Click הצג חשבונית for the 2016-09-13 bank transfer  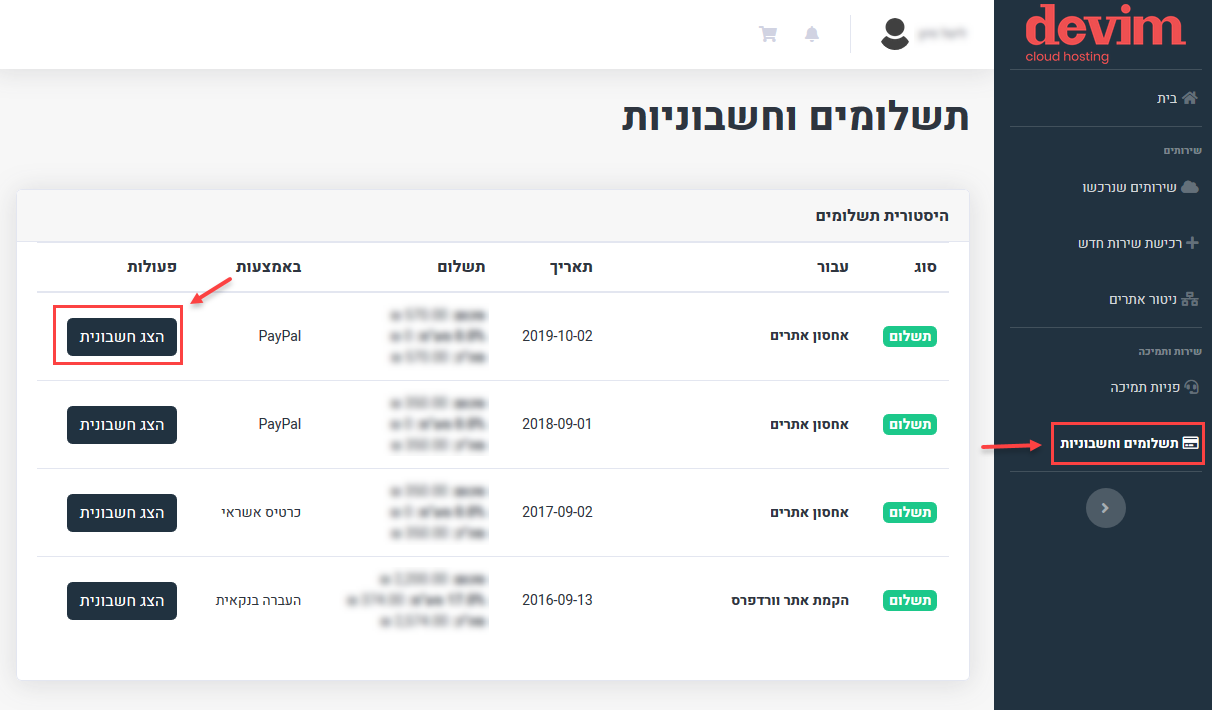tap(121, 600)
